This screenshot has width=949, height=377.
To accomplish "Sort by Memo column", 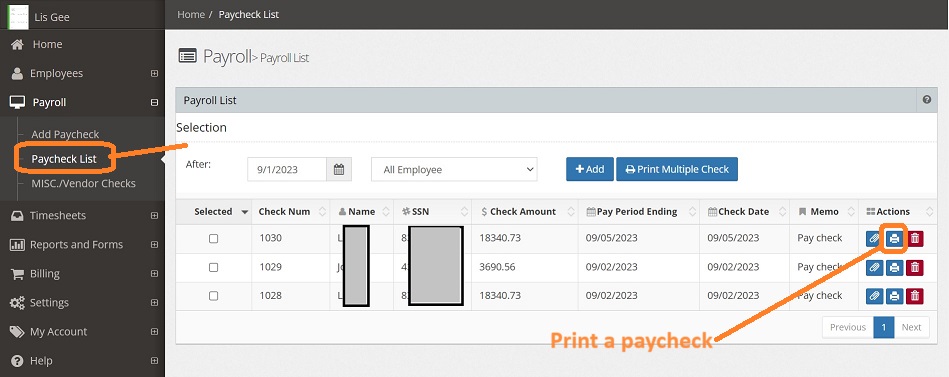I will coord(824,212).
